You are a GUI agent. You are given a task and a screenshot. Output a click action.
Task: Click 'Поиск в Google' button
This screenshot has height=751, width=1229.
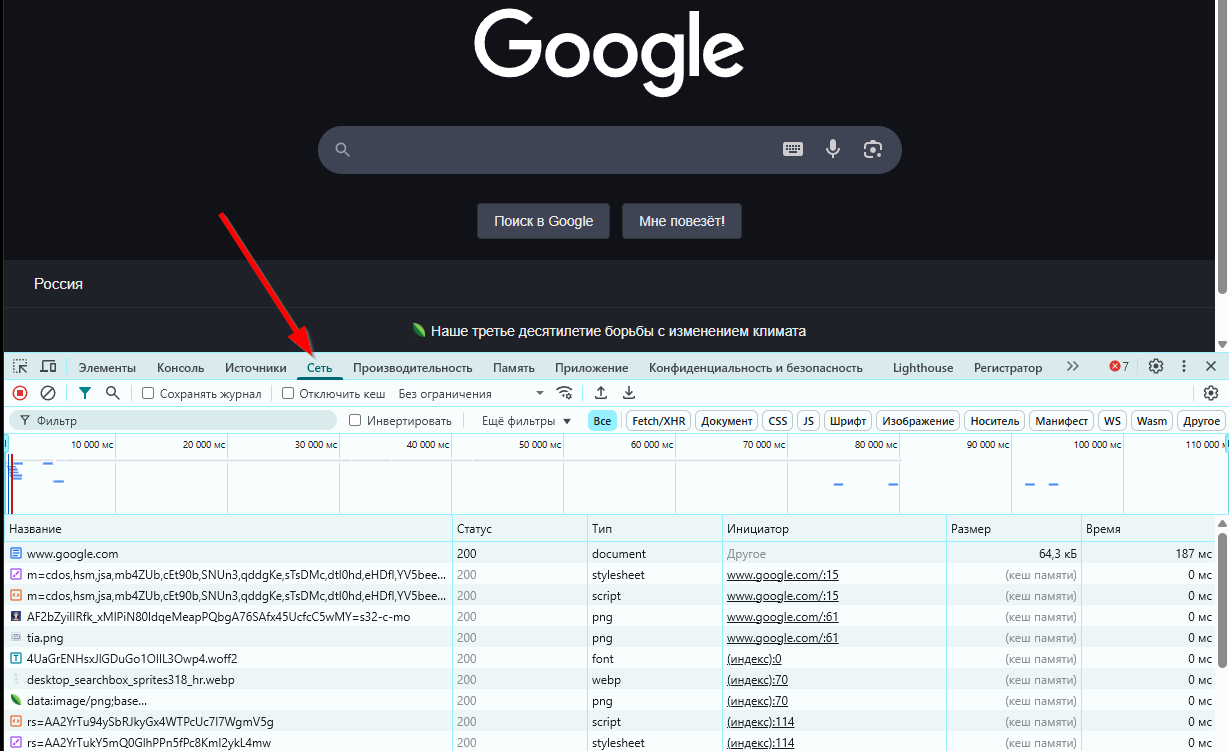click(x=543, y=221)
